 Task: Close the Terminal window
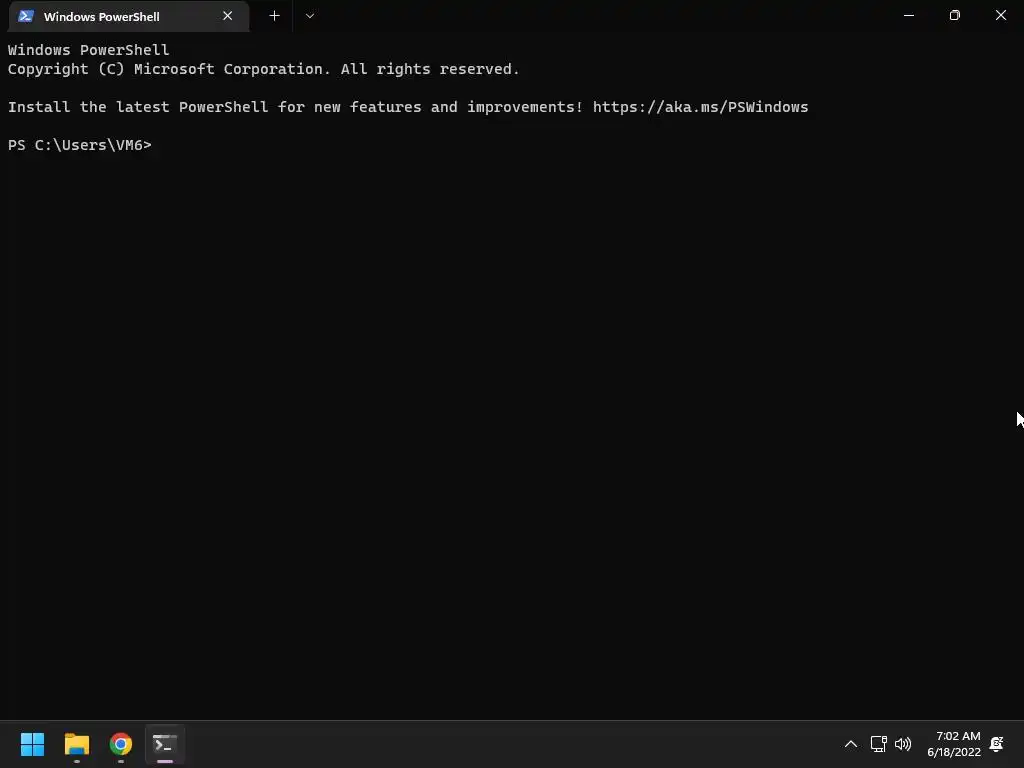click(x=1000, y=16)
